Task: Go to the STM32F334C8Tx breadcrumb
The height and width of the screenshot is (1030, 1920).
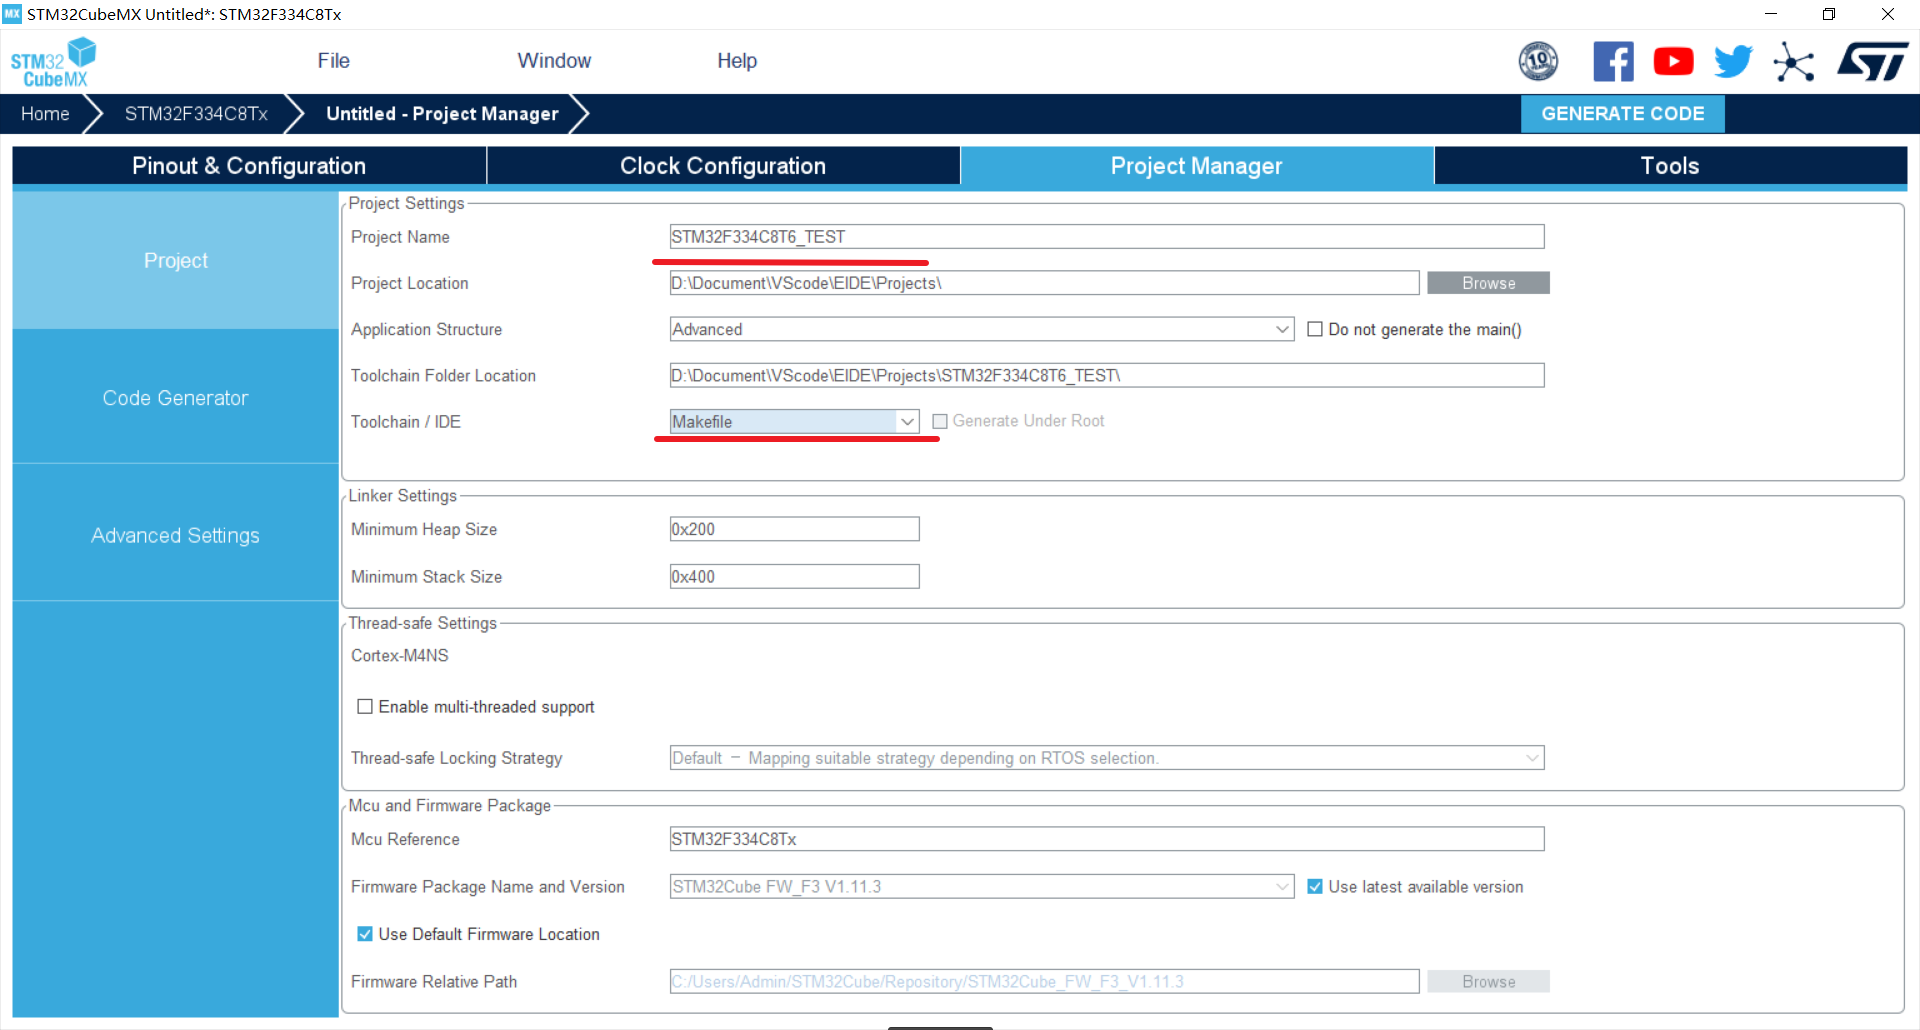Action: 196,113
